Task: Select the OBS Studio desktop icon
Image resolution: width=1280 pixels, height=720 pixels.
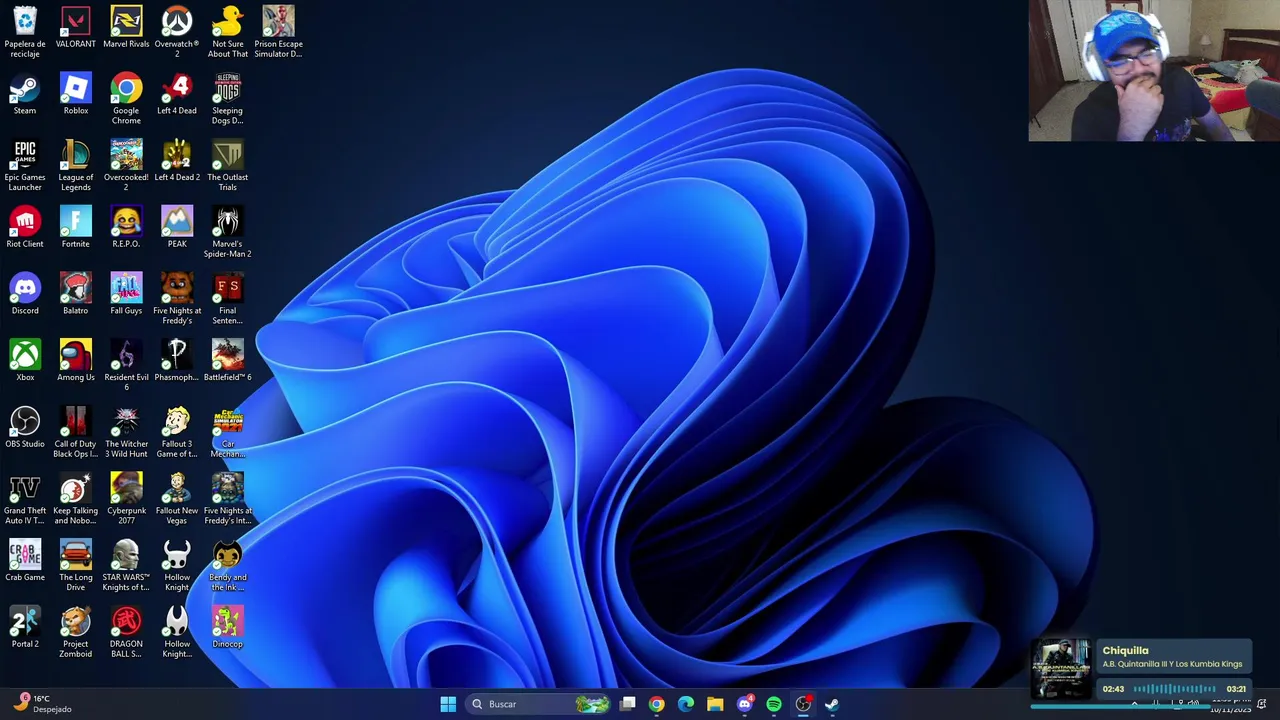Action: coord(25,427)
